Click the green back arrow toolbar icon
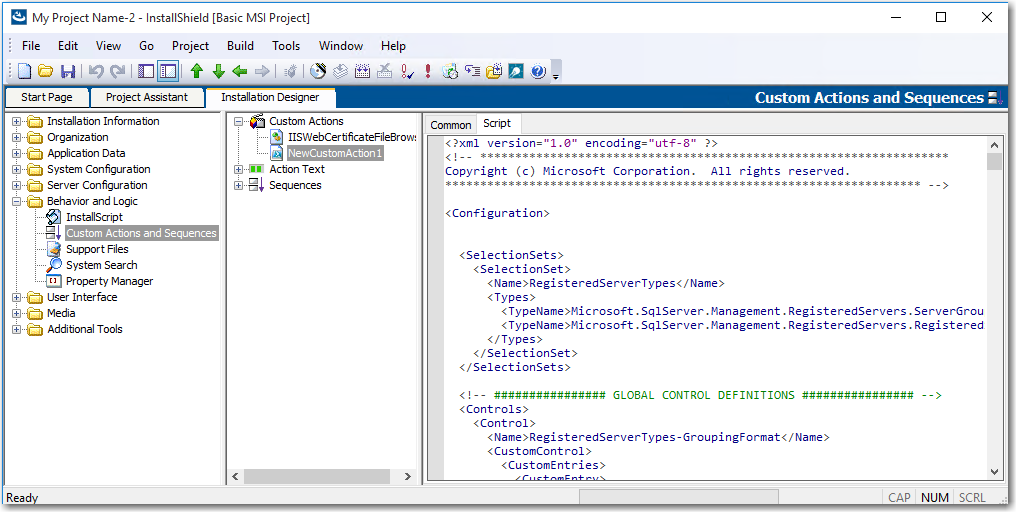The image size is (1016, 512). [240, 71]
